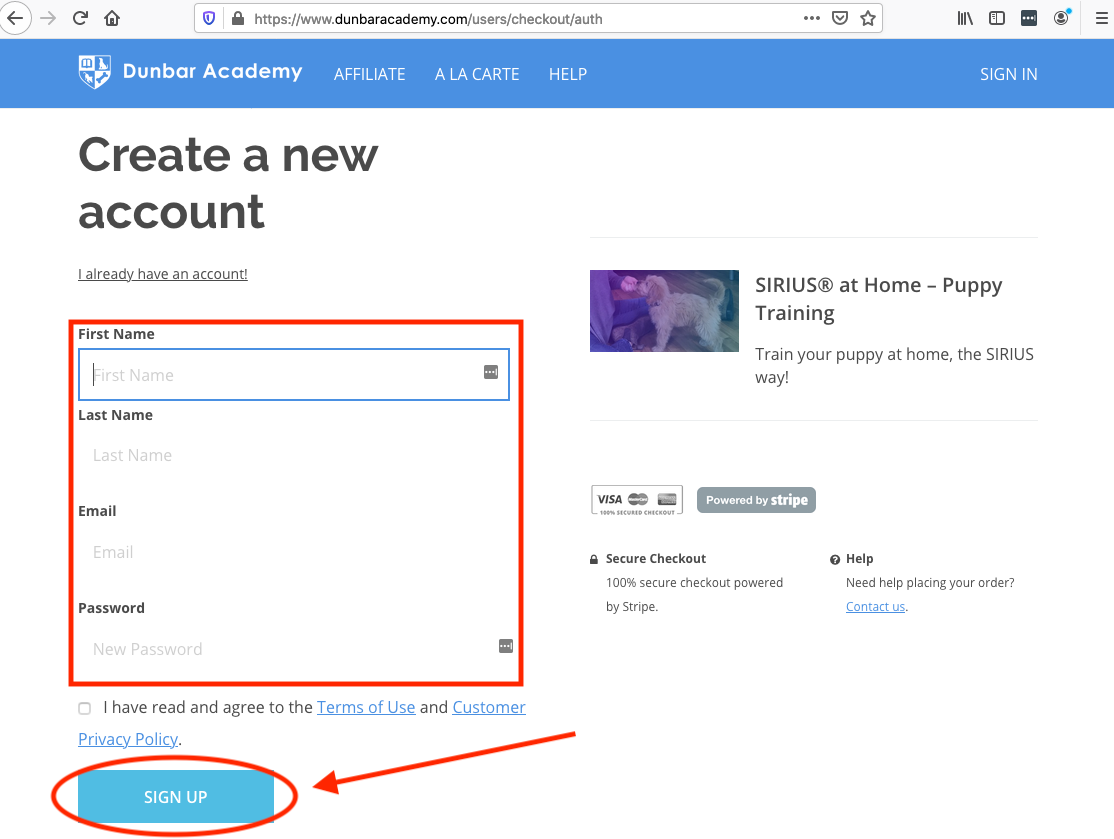The width and height of the screenshot is (1114, 839).
Task: Focus the New Password input field
Action: [294, 649]
